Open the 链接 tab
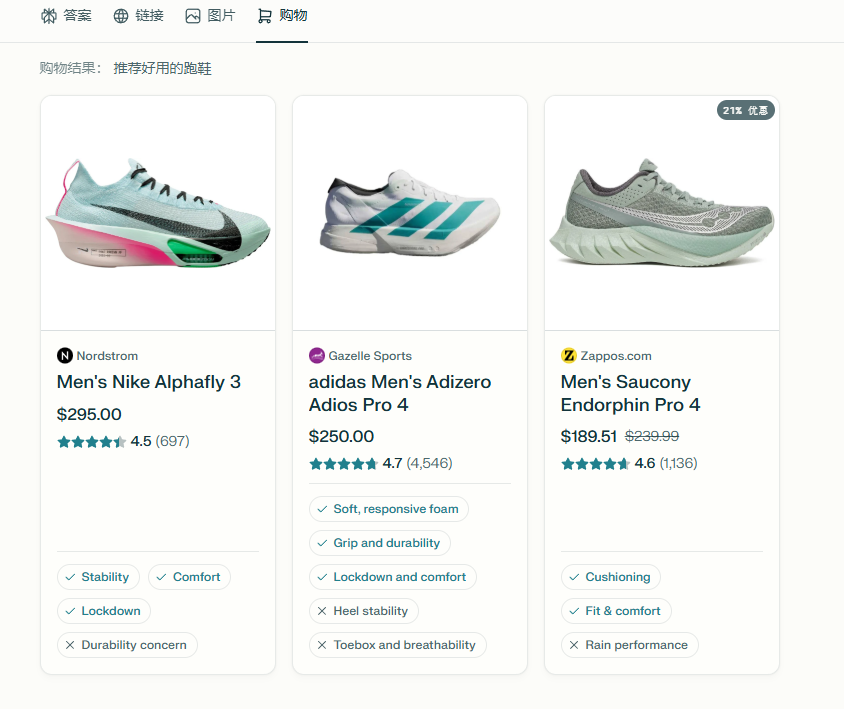 pos(138,16)
